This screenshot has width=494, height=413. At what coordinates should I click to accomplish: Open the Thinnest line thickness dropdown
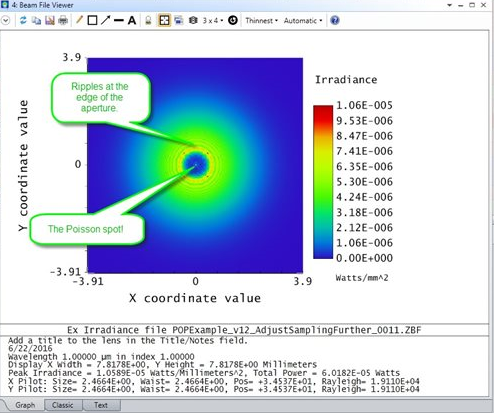coord(261,21)
